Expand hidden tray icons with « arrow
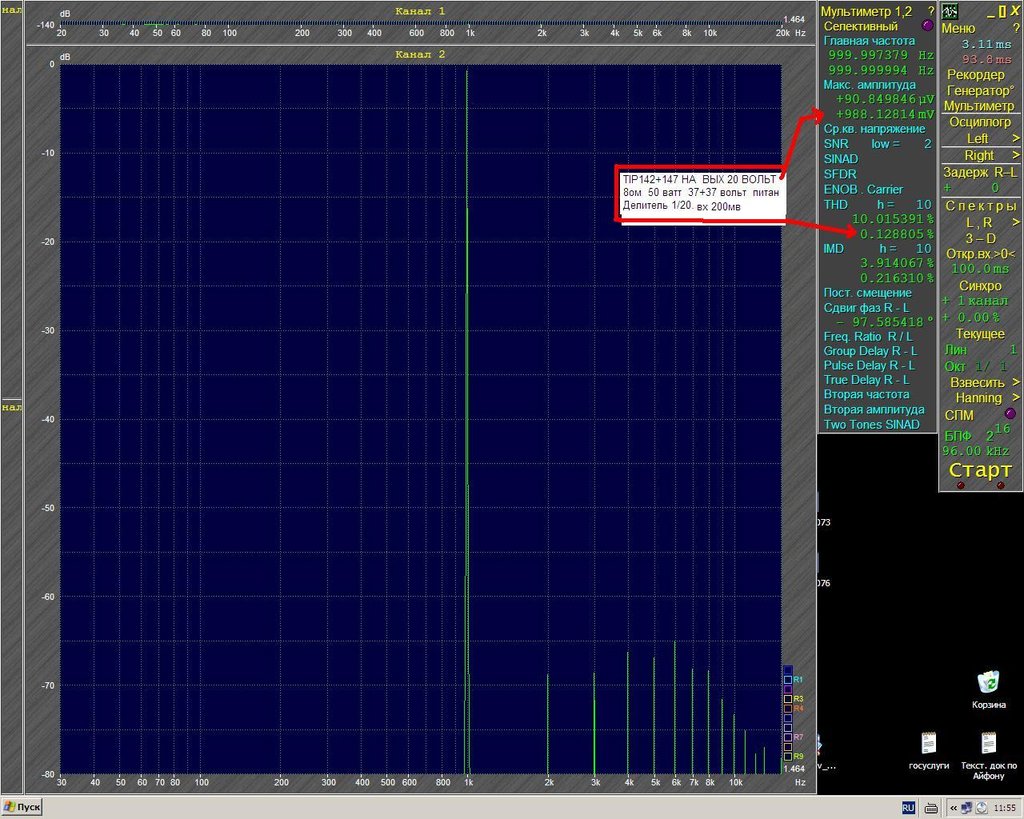This screenshot has height=819, width=1024. click(953, 808)
